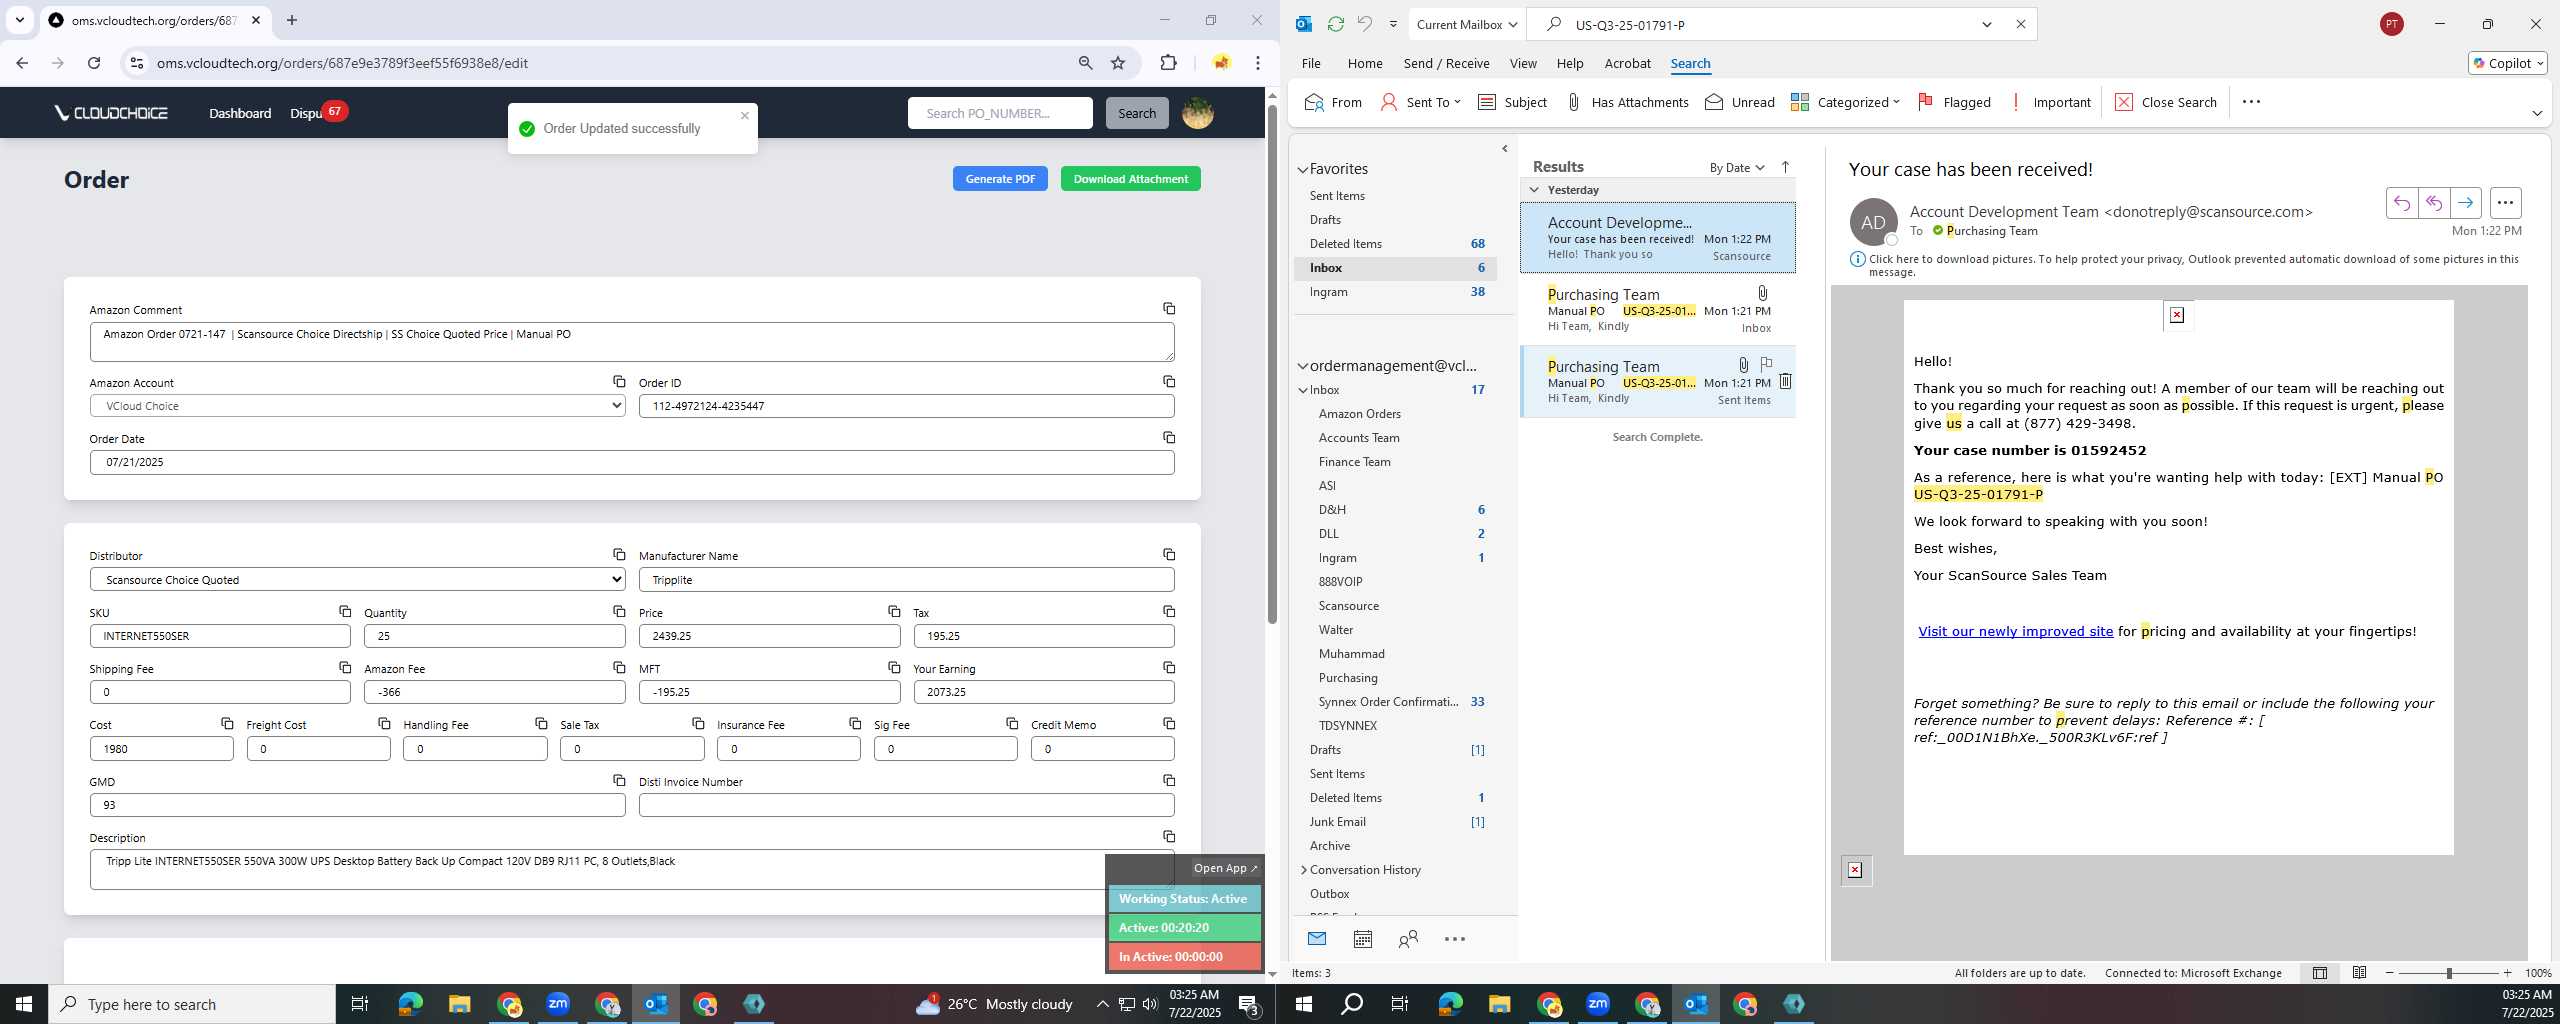Reply to the ScanSource email

[x=2402, y=203]
